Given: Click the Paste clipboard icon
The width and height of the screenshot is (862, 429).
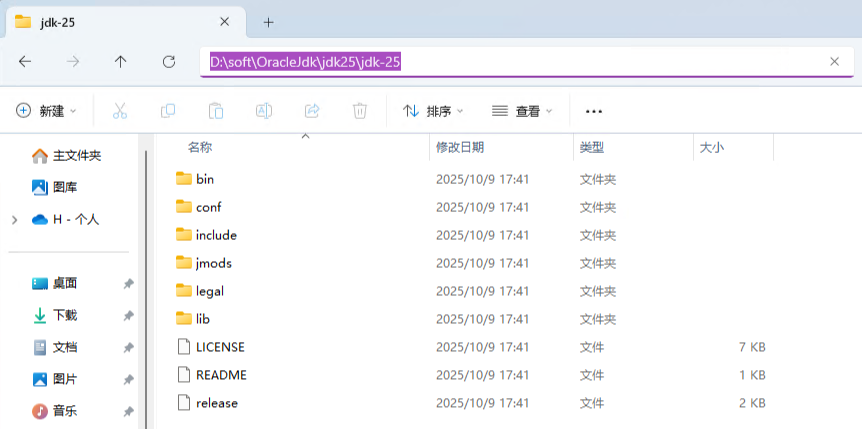Looking at the screenshot, I should 216,111.
